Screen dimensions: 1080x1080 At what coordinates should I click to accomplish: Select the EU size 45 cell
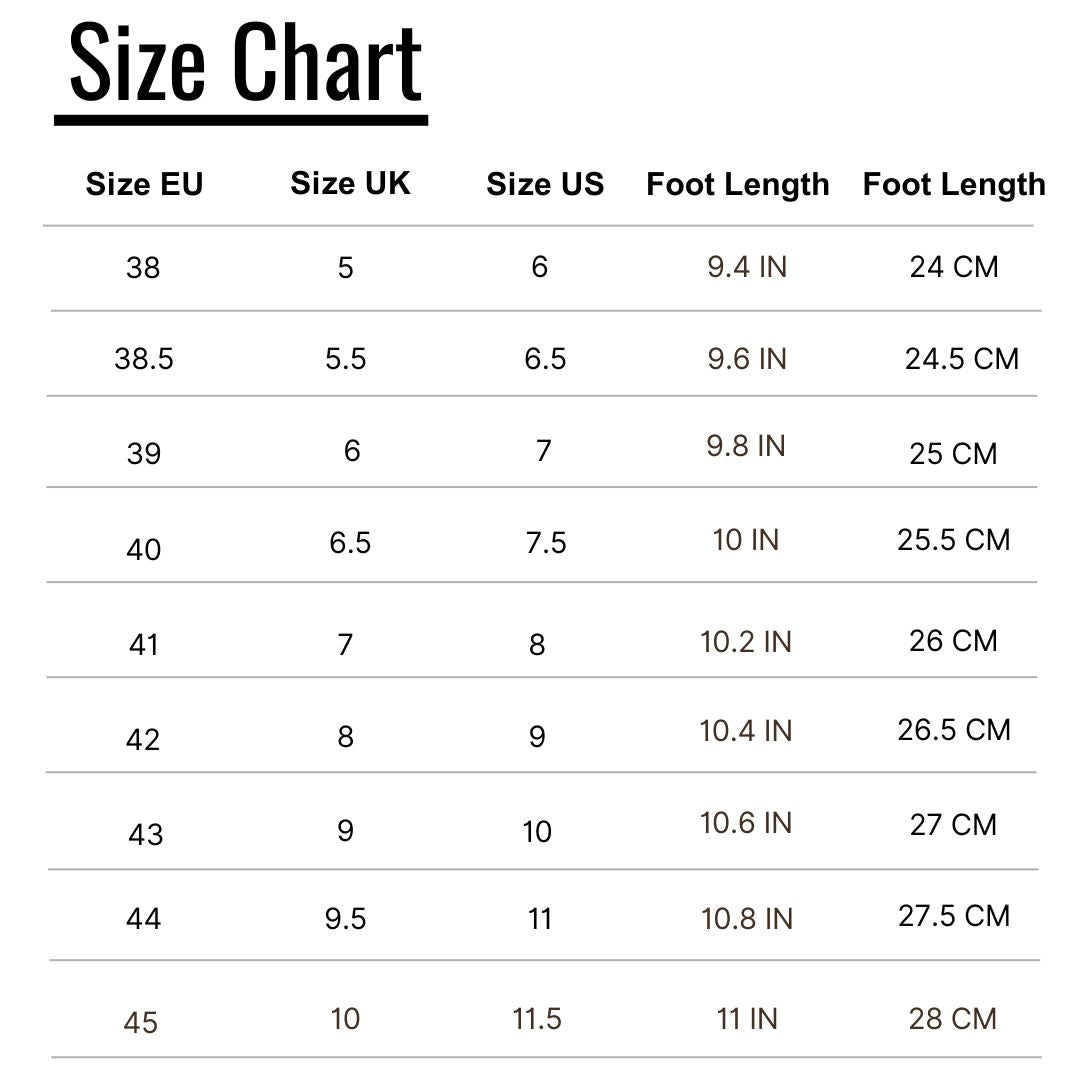(141, 1022)
